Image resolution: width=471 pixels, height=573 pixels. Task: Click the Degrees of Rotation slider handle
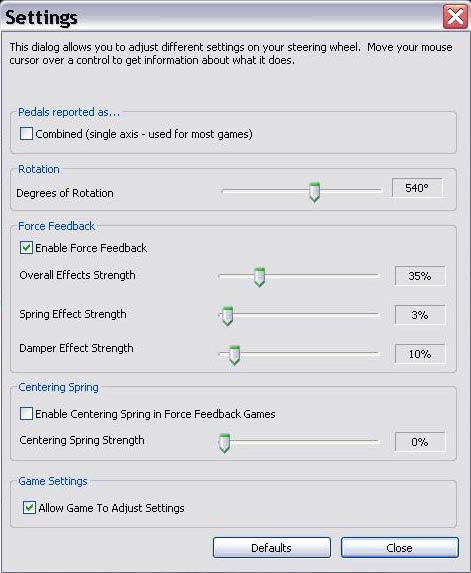pos(314,192)
